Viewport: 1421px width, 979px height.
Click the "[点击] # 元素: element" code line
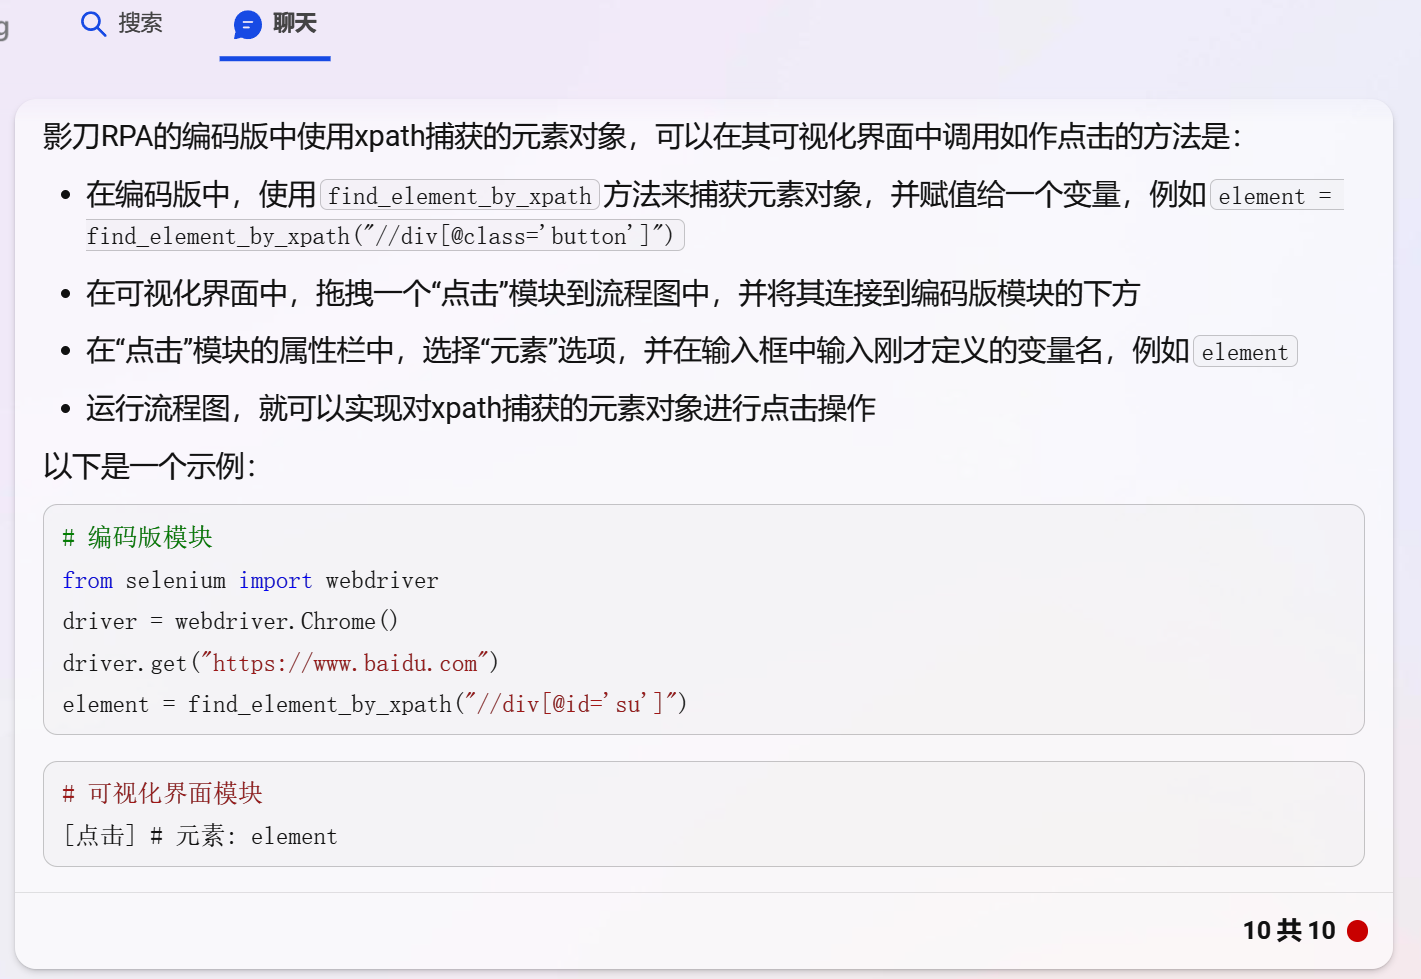coord(200,836)
